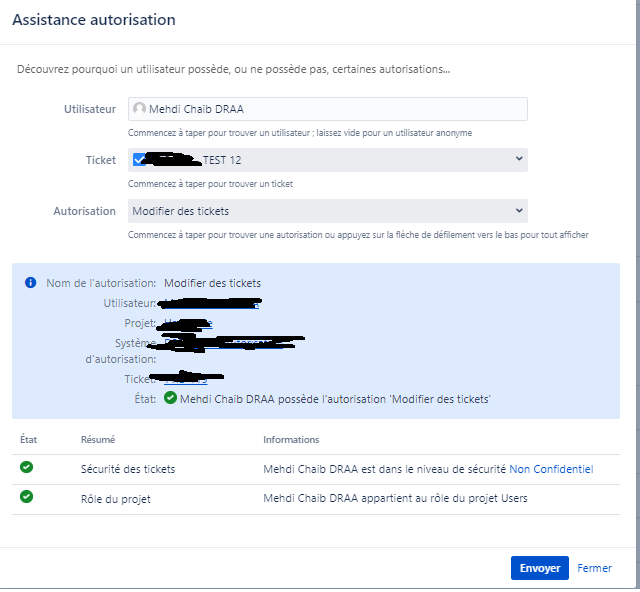Click the Découvrez pourquoi description text
The height and width of the screenshot is (592, 640).
(233, 69)
